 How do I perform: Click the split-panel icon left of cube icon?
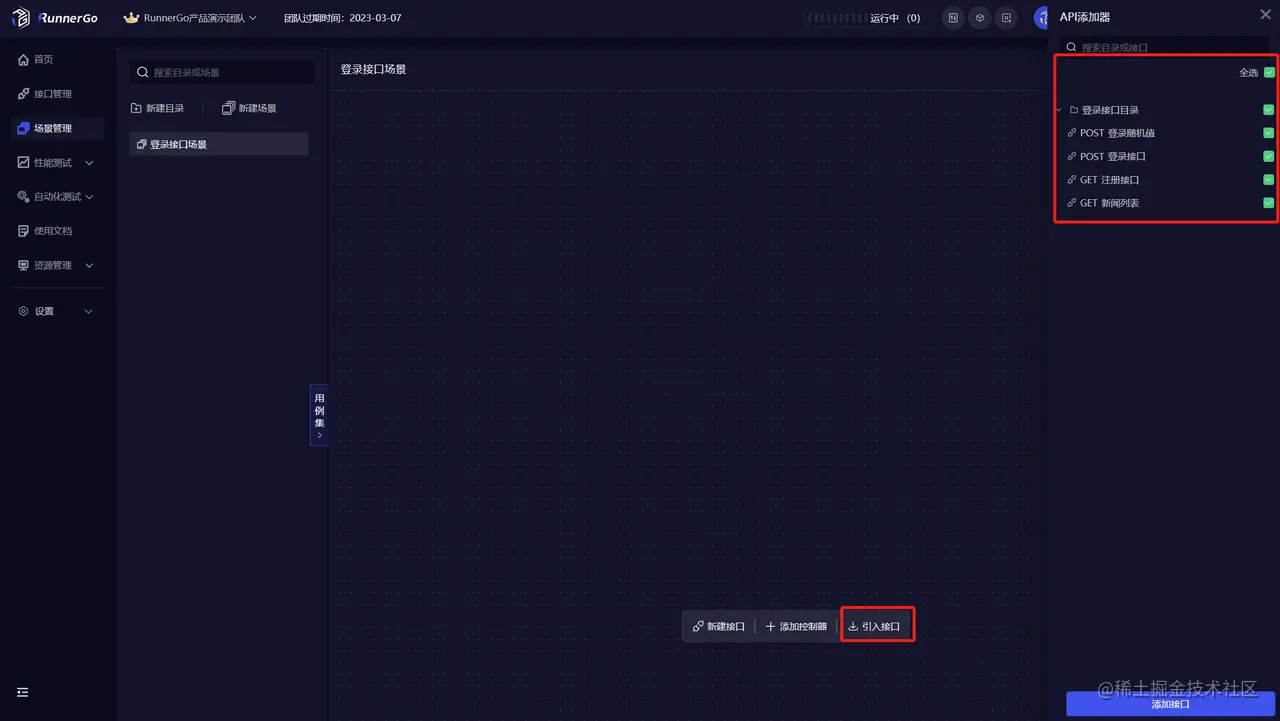953,18
